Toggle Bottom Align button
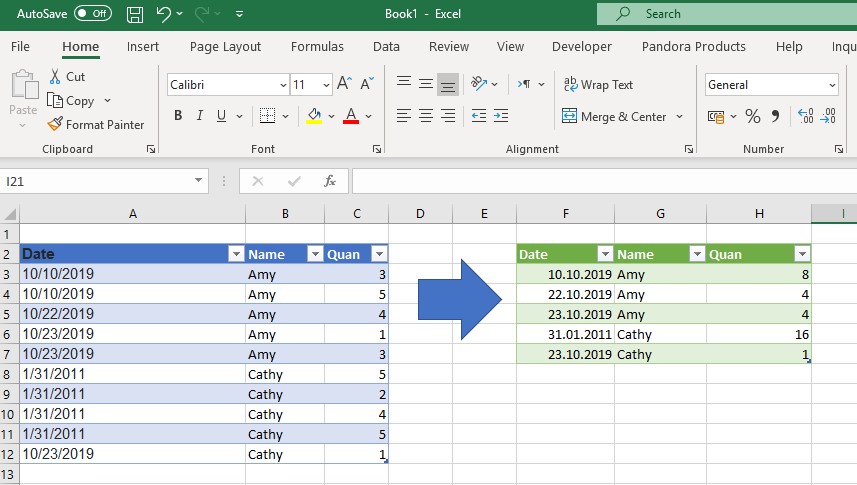Viewport: 857px width, 485px height. [448, 84]
